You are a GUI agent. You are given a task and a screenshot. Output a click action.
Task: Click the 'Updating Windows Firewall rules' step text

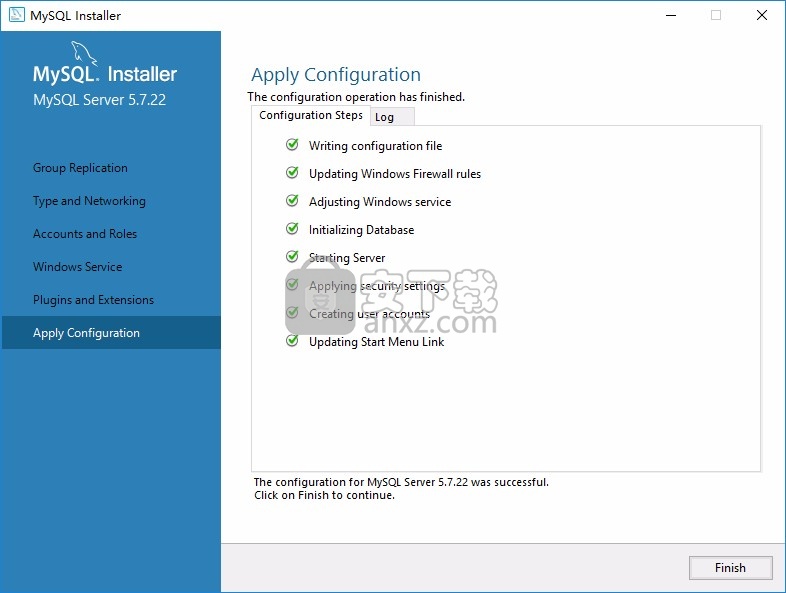395,174
